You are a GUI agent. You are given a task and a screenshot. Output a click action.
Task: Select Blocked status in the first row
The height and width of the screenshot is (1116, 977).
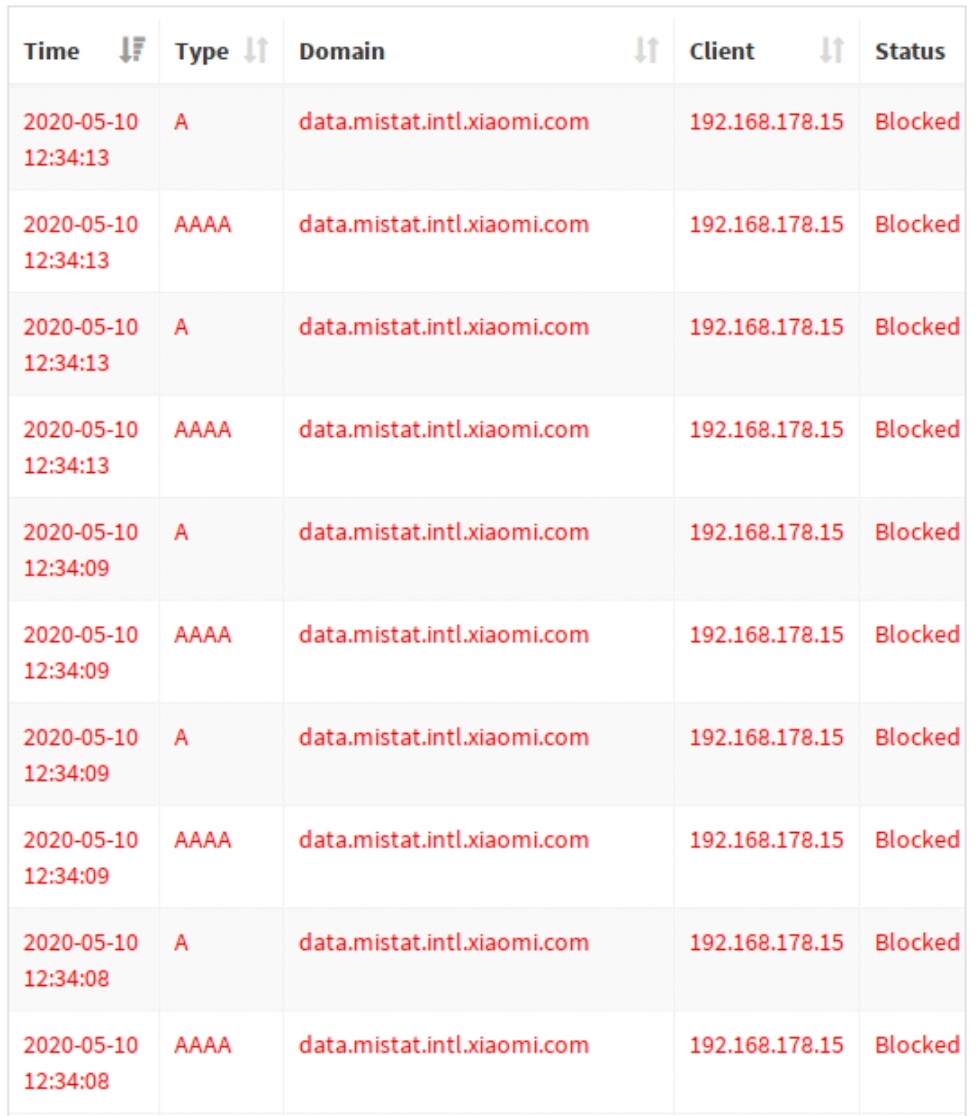917,121
